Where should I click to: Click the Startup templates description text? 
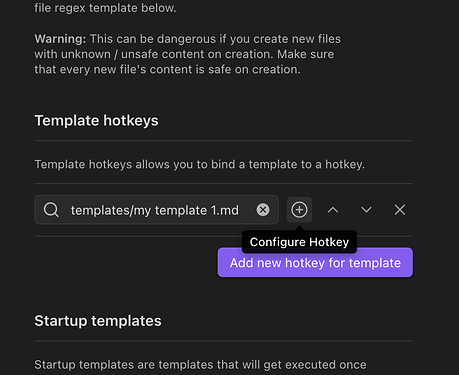click(200, 365)
